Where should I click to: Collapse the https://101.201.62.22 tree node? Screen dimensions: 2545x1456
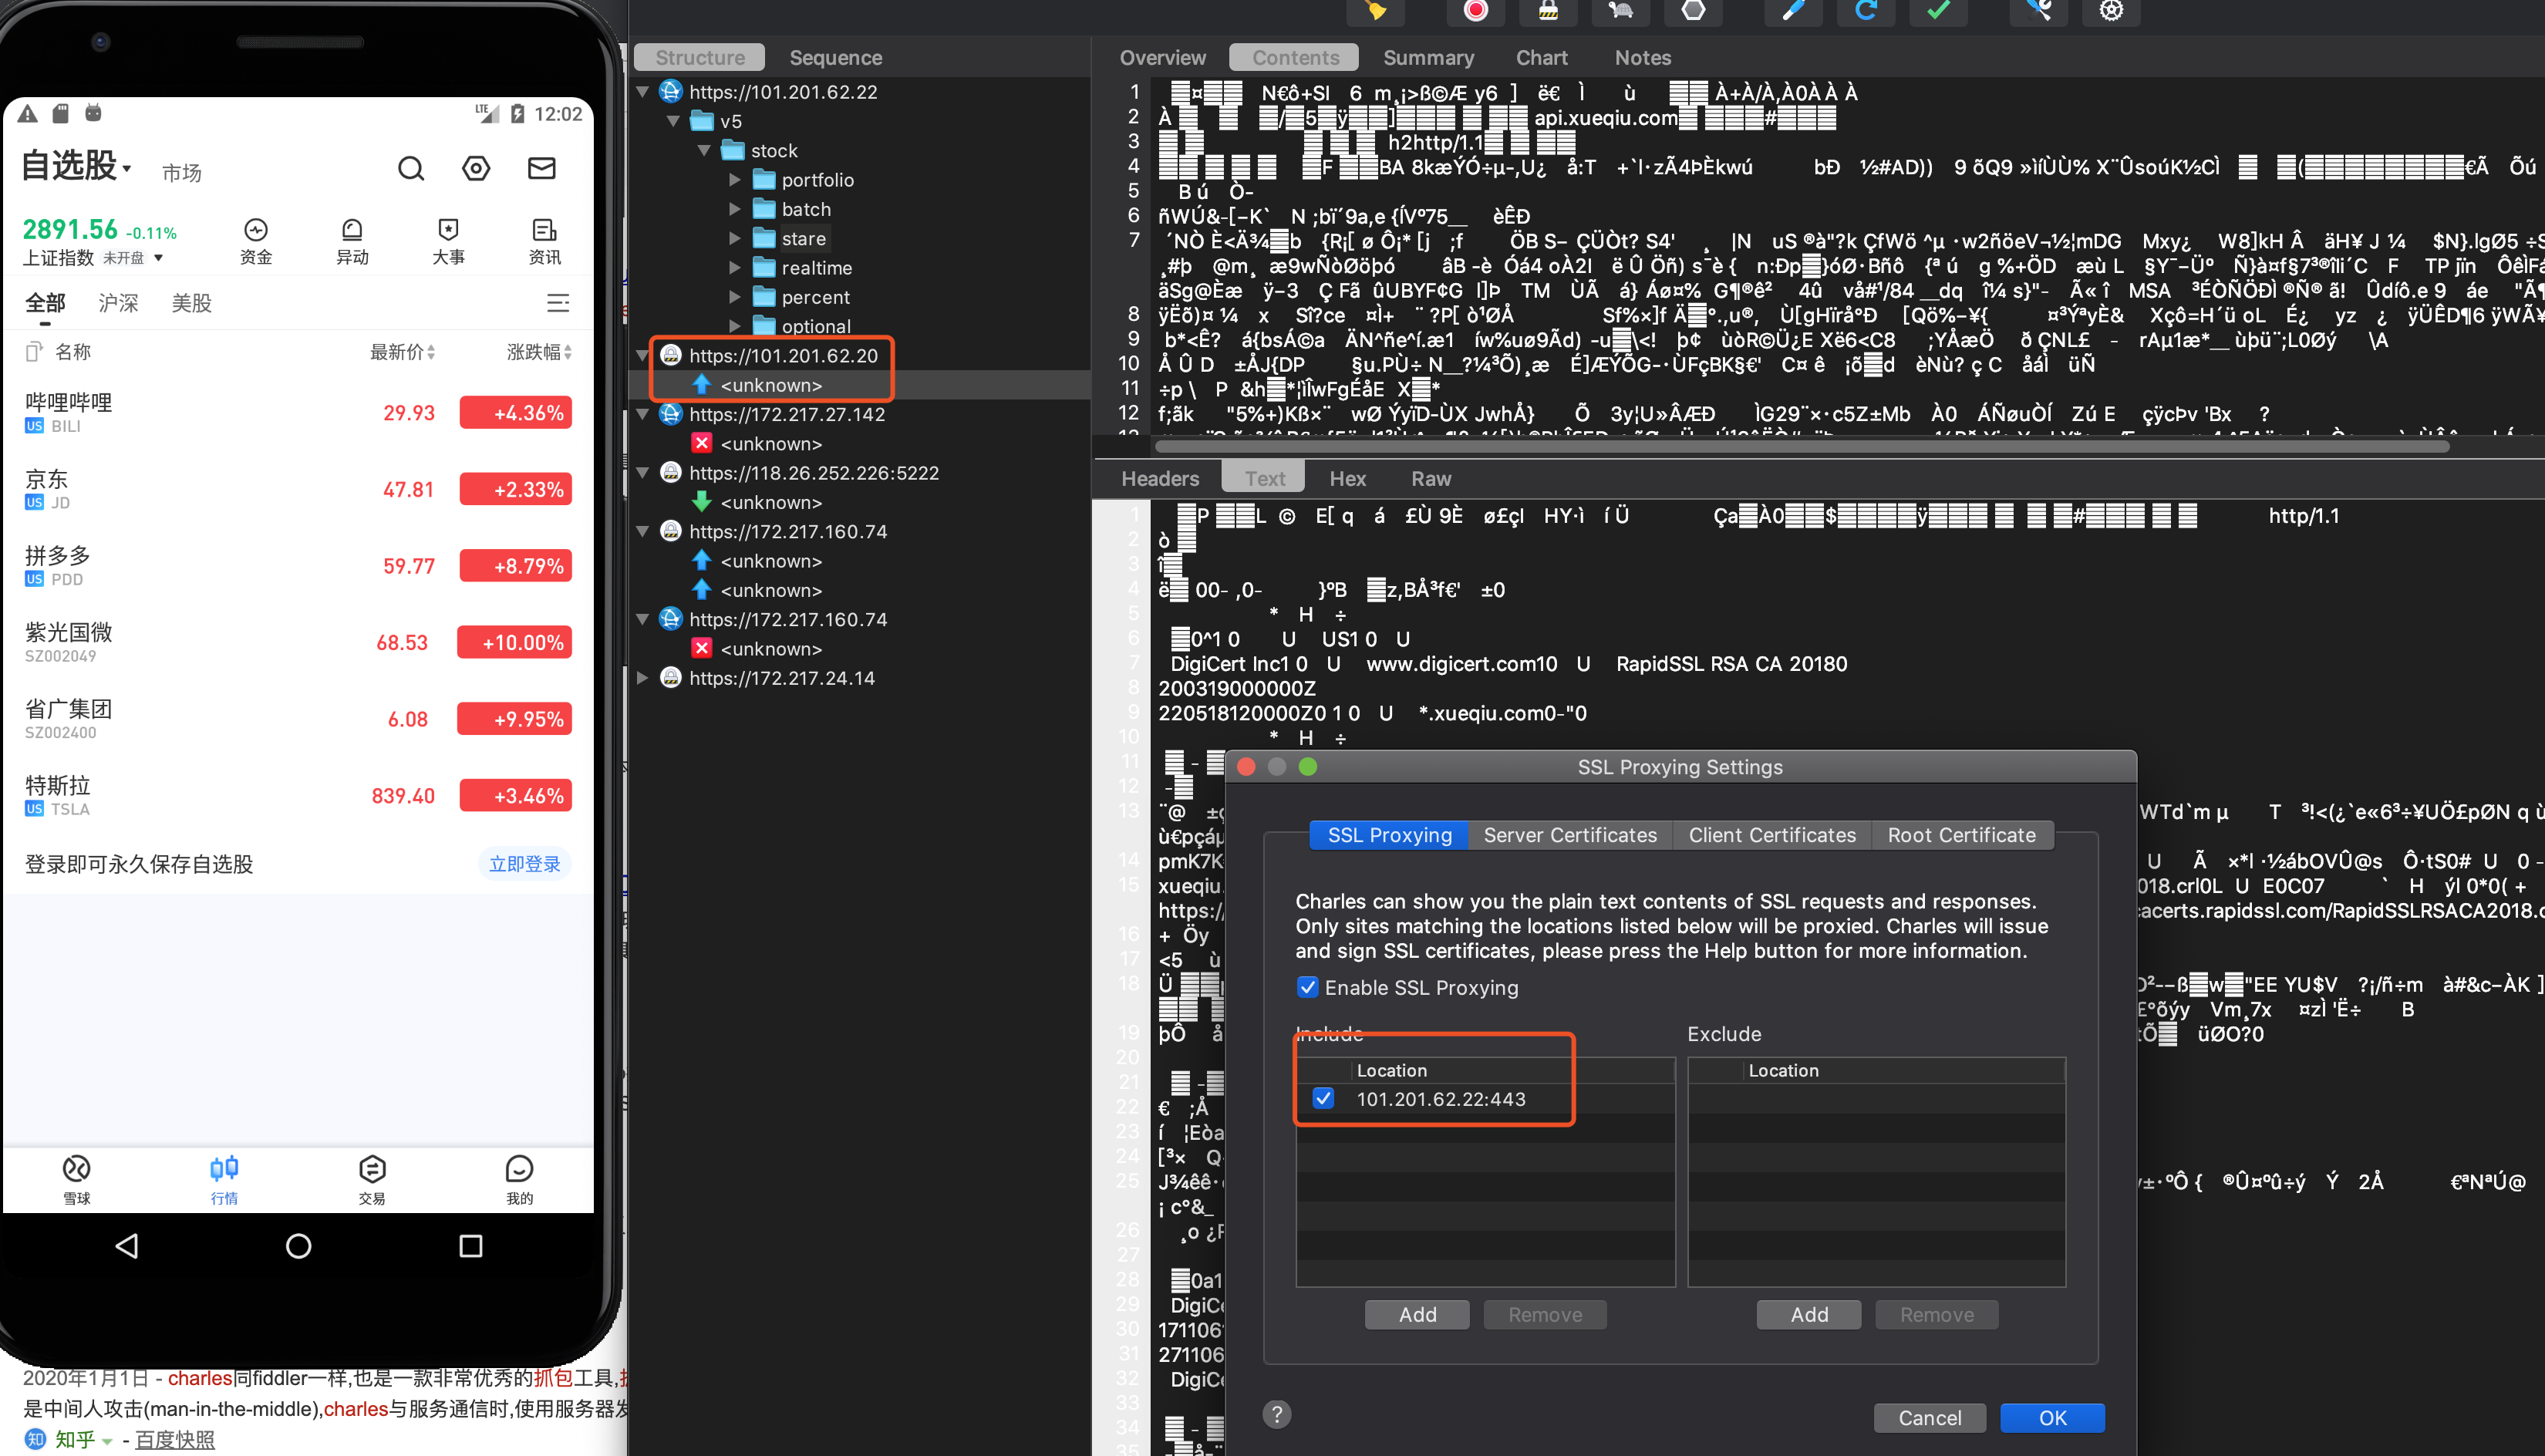pyautogui.click(x=643, y=92)
